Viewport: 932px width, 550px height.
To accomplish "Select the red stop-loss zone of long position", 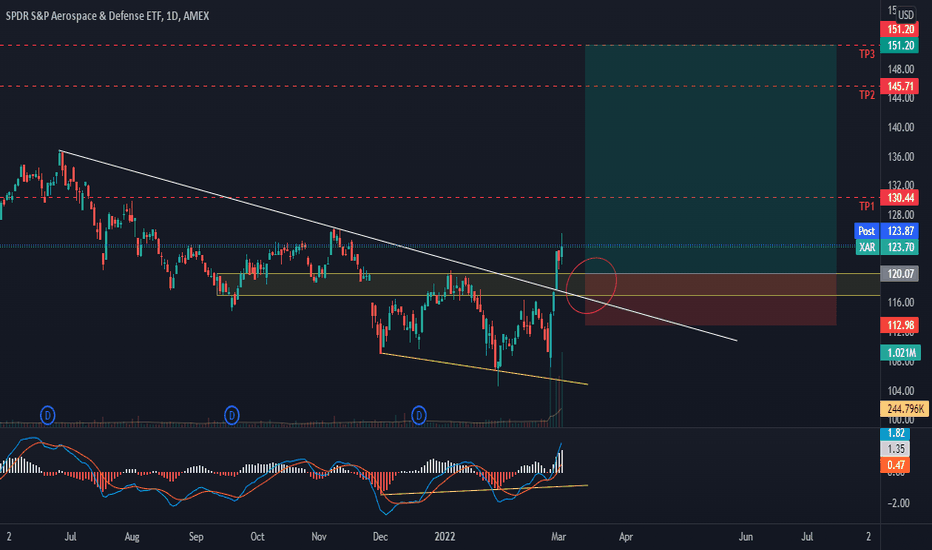I will click(711, 300).
